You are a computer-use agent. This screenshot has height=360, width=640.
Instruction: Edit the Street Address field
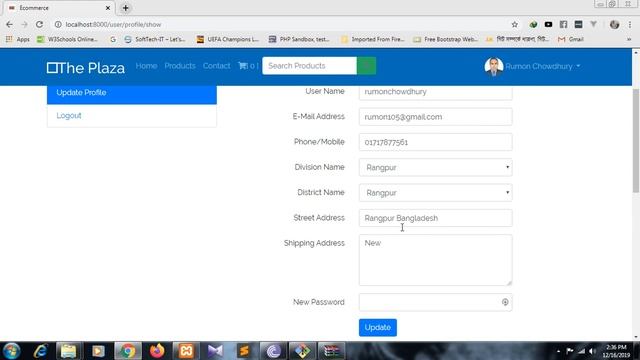(436, 218)
